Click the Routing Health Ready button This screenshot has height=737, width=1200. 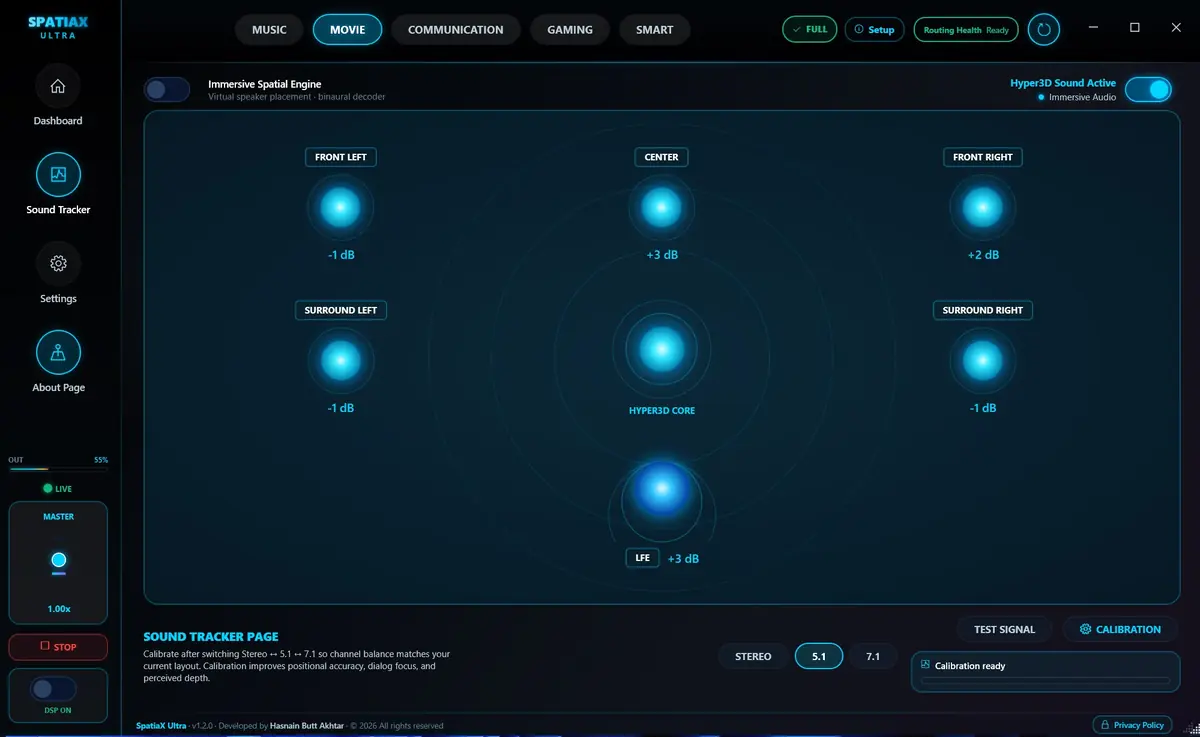click(966, 29)
